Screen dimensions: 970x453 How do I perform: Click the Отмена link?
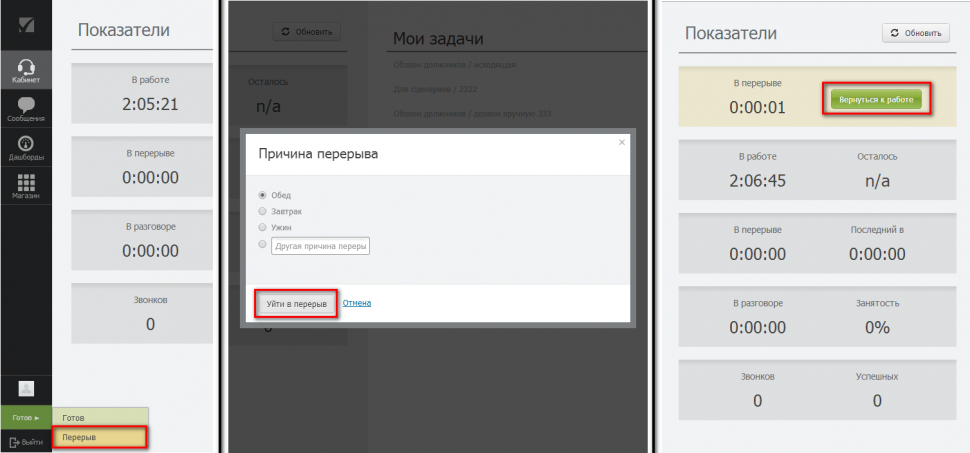coord(357,302)
